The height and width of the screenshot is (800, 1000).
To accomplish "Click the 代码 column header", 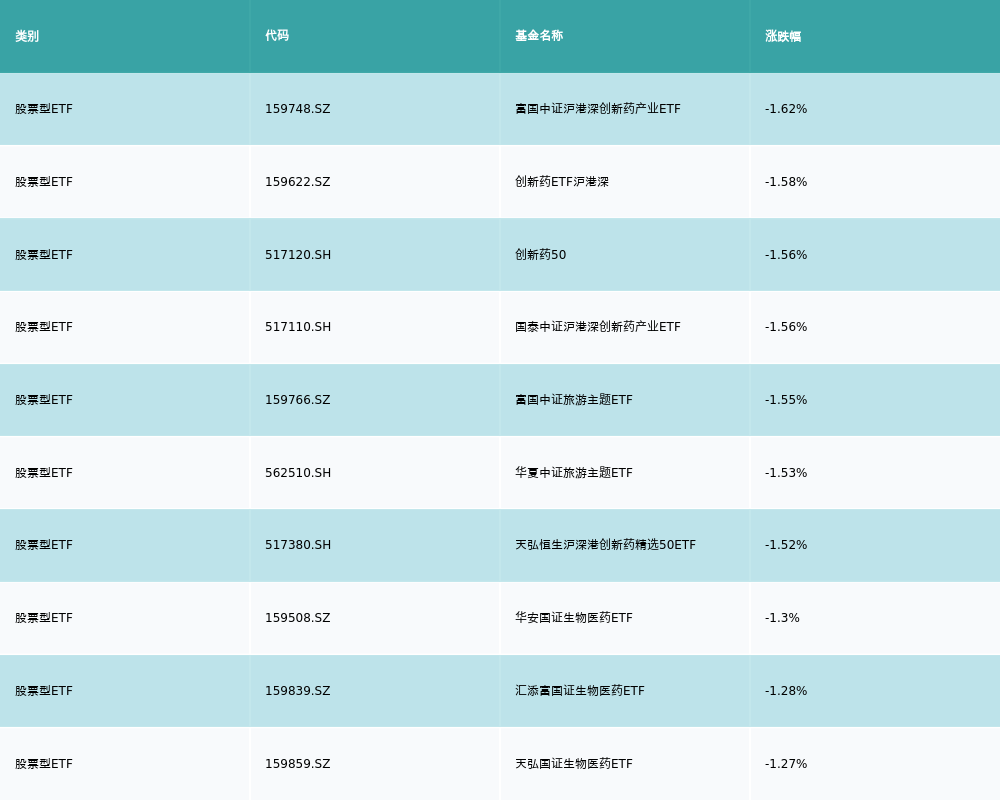I will pos(277,36).
